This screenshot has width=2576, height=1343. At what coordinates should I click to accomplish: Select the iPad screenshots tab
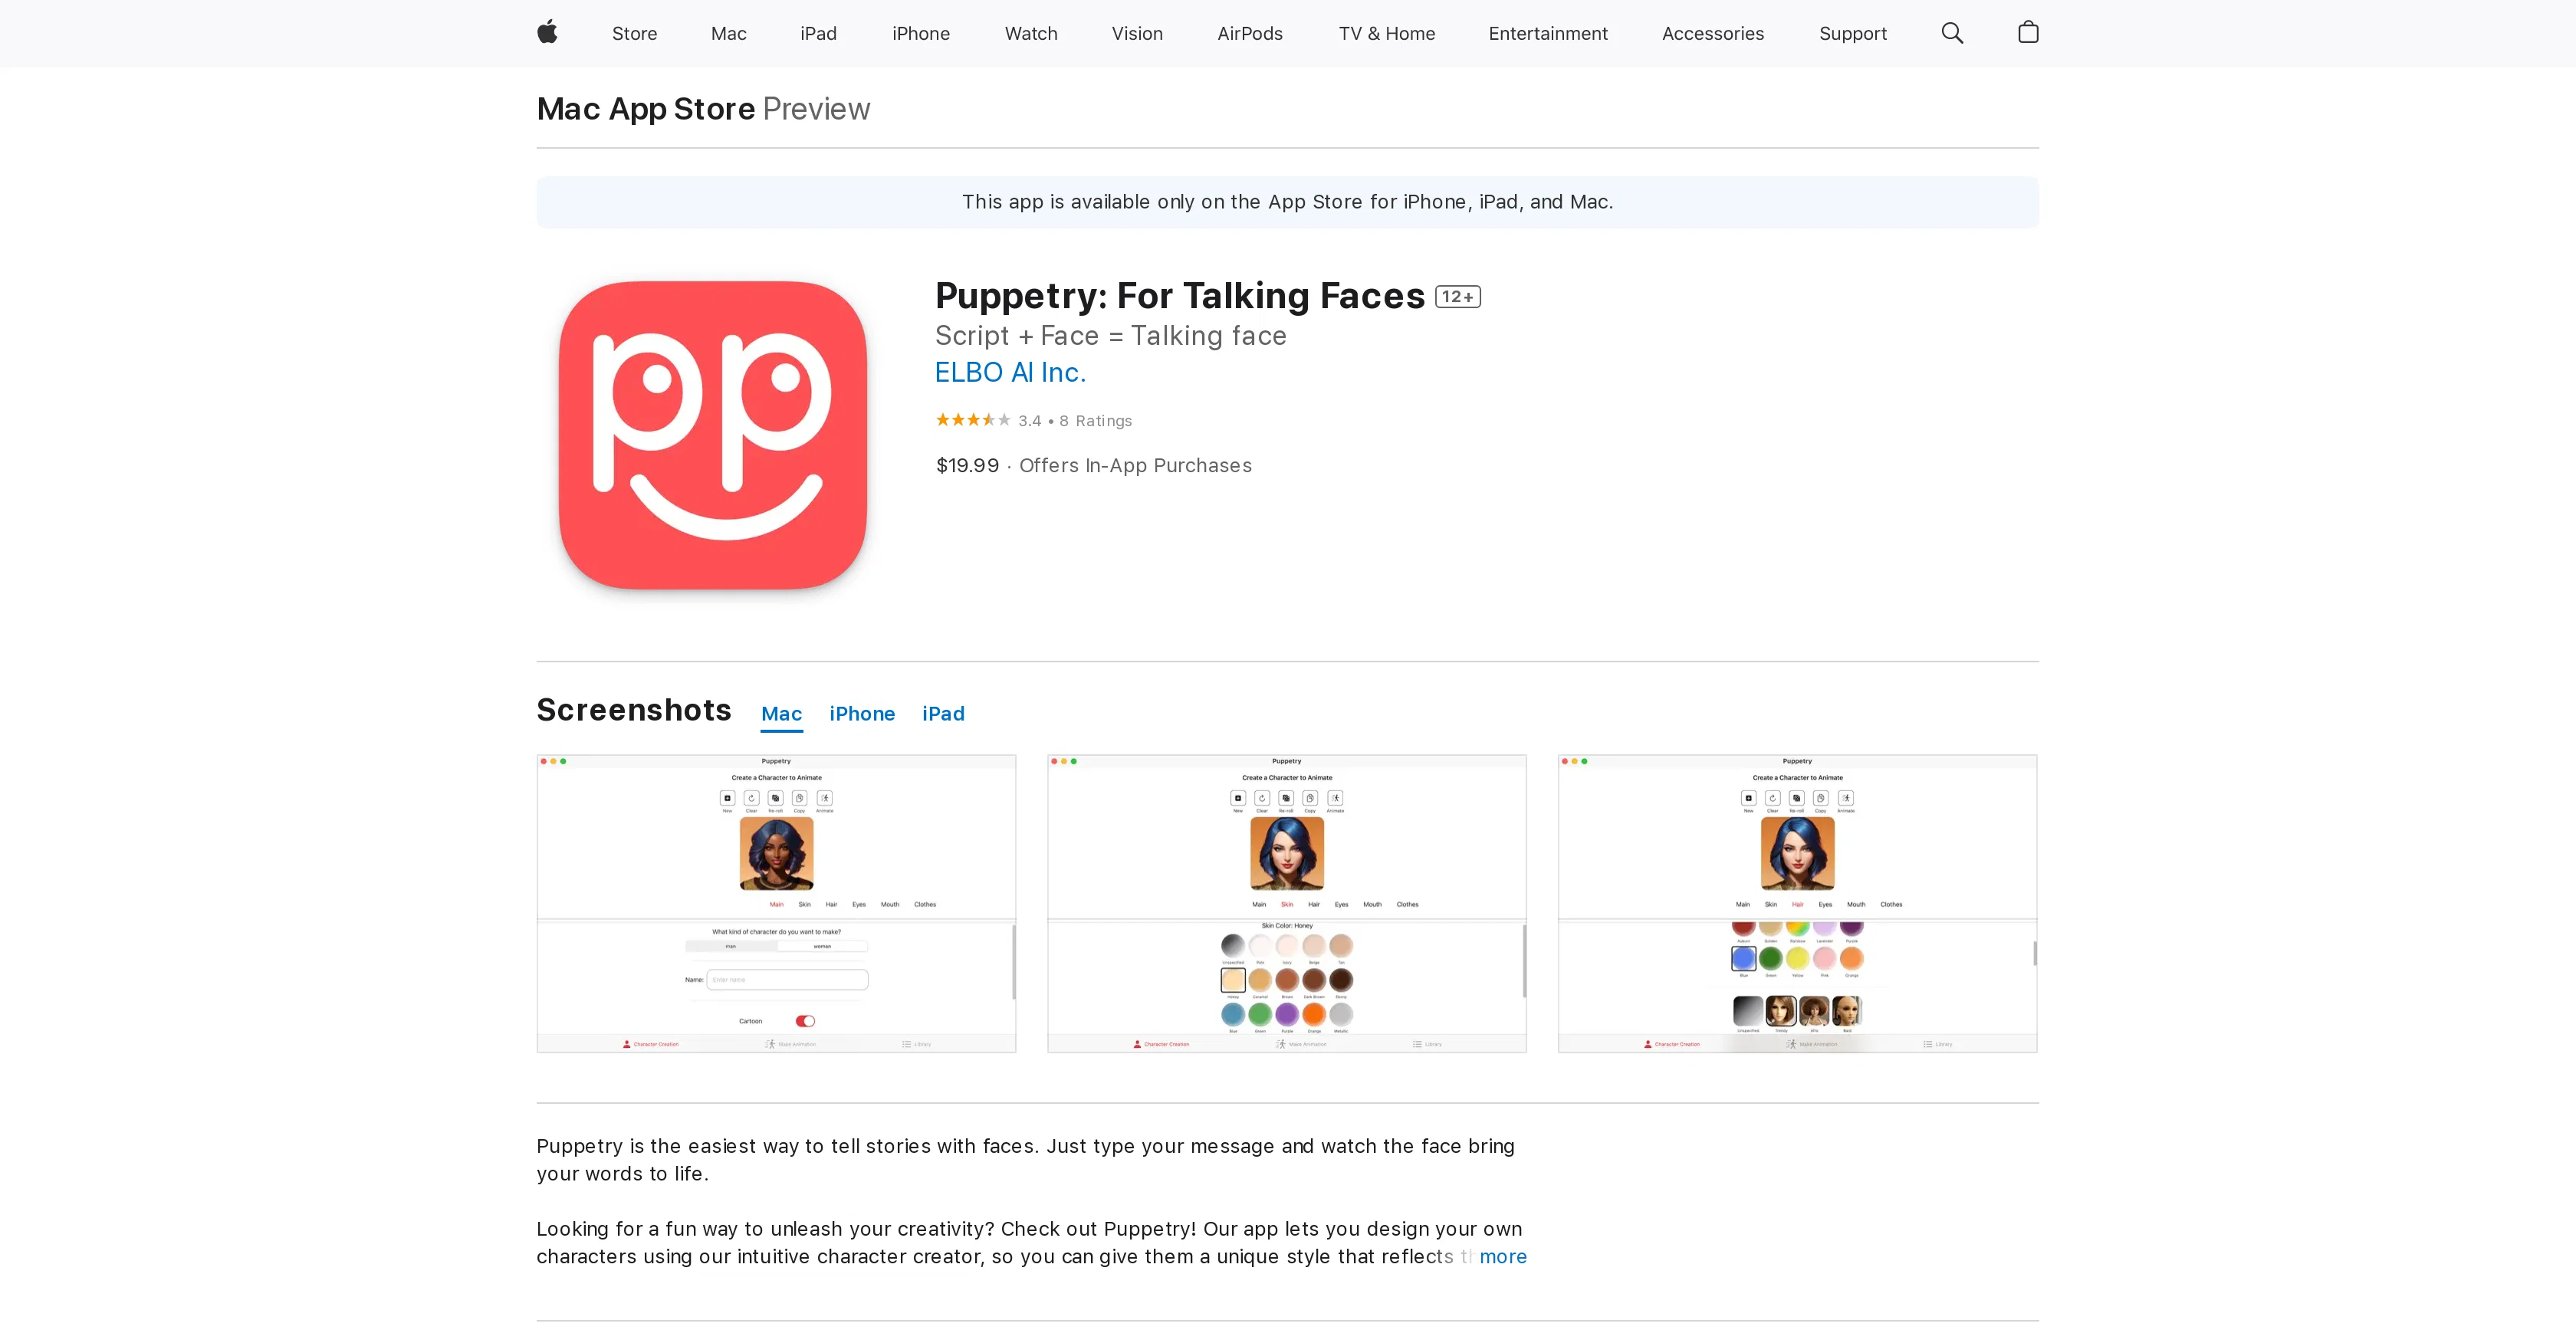(x=943, y=714)
